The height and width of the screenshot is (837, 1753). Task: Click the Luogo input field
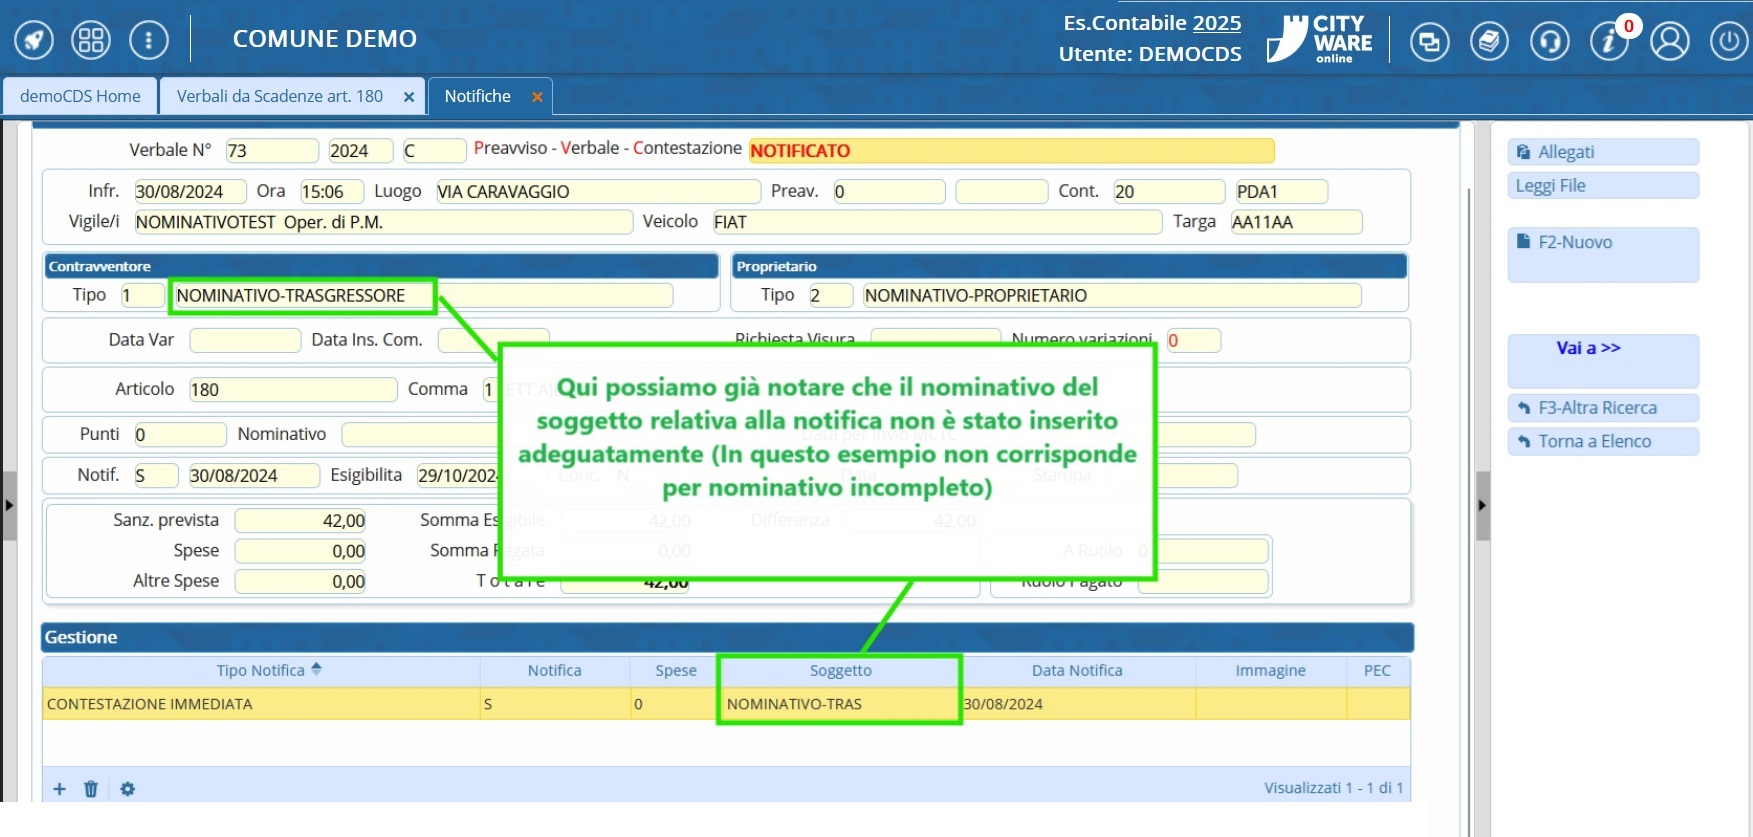coord(598,192)
